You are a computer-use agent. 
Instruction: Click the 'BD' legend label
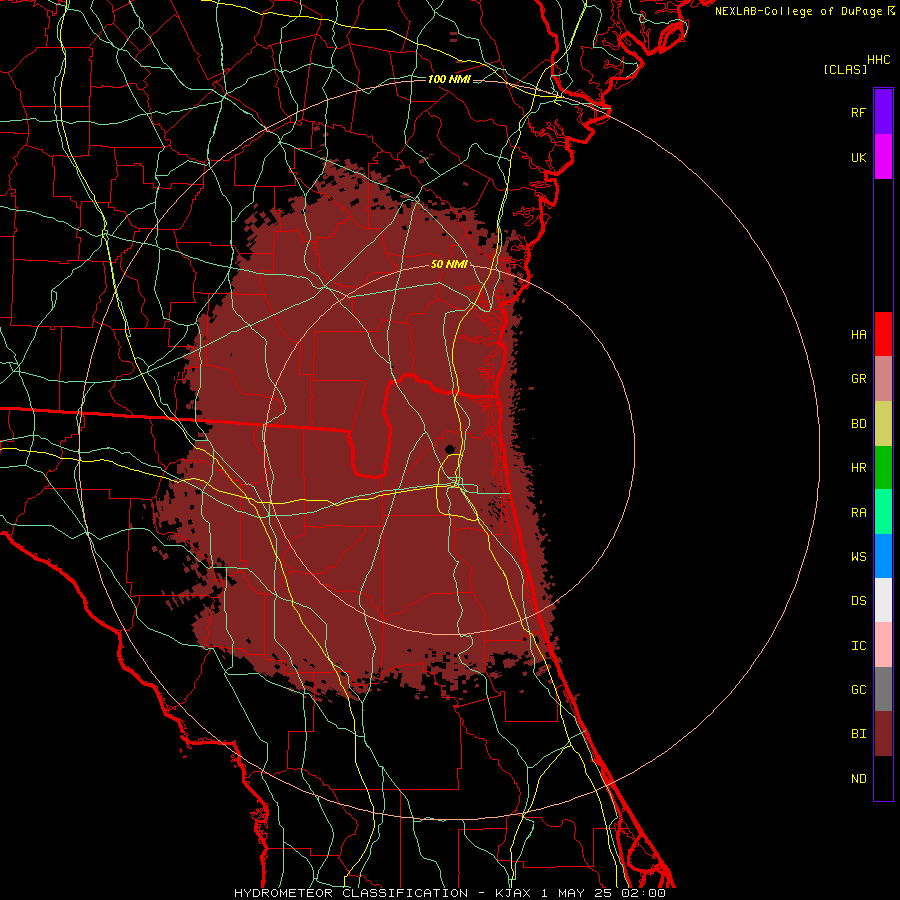(x=858, y=424)
